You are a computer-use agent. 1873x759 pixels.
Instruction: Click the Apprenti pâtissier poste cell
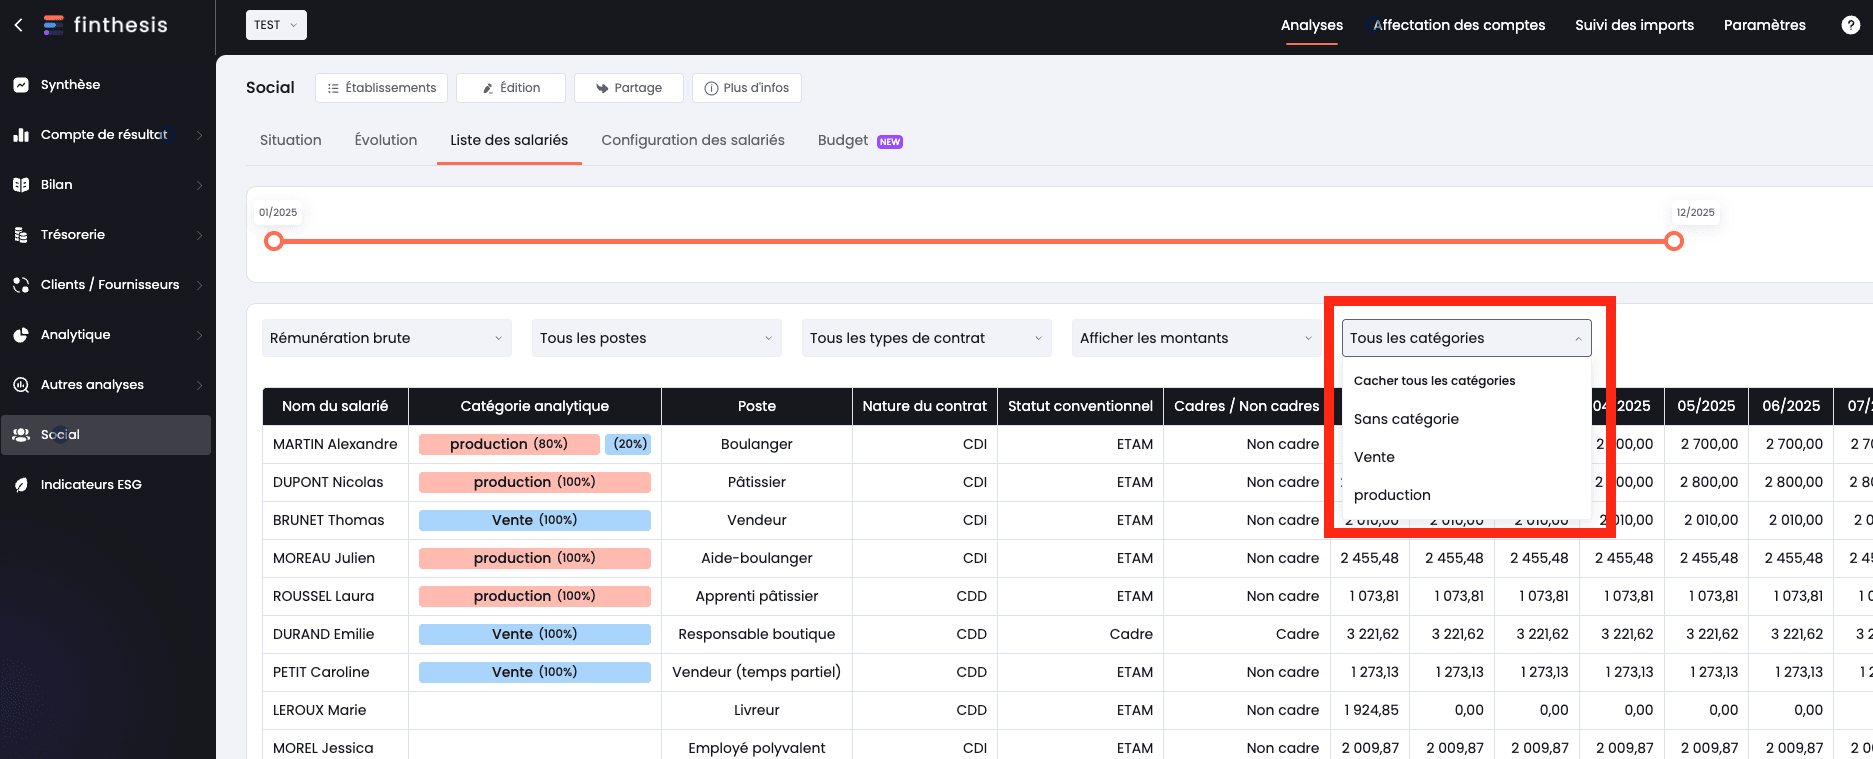pyautogui.click(x=757, y=596)
